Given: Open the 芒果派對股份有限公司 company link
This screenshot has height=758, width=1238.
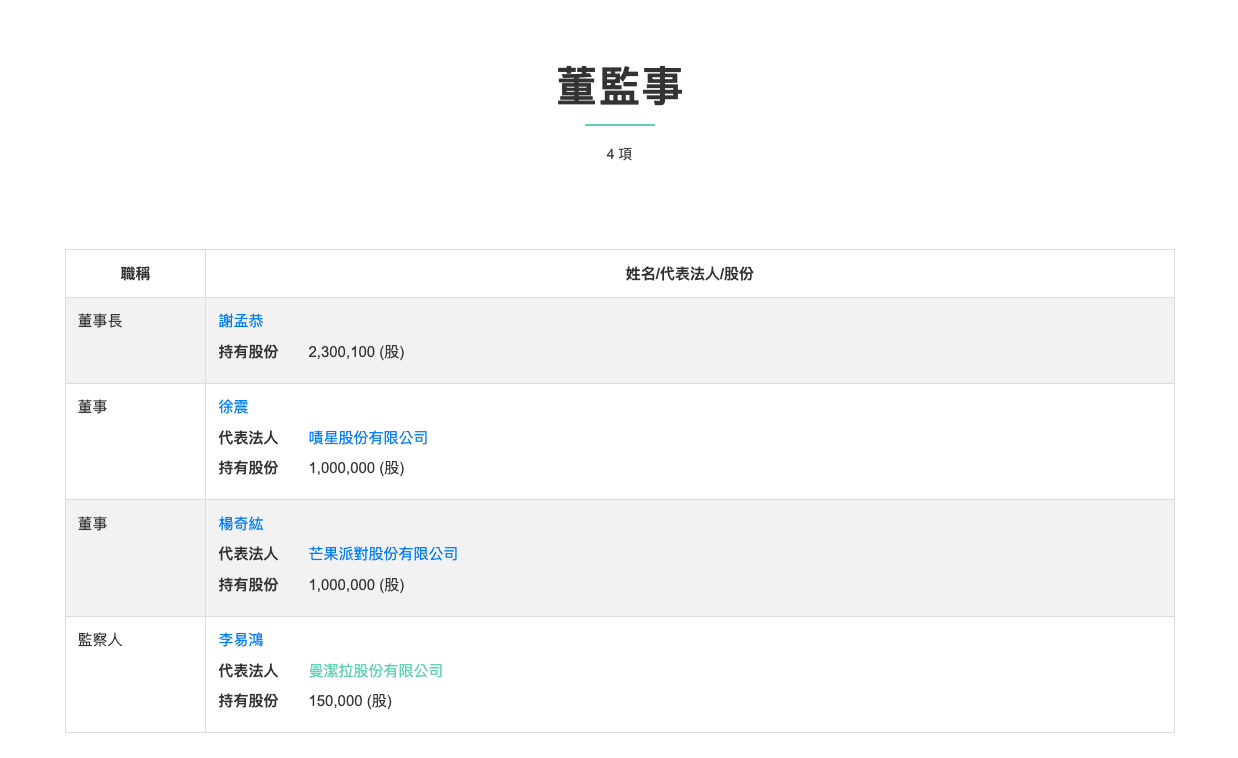Looking at the screenshot, I should click(383, 554).
